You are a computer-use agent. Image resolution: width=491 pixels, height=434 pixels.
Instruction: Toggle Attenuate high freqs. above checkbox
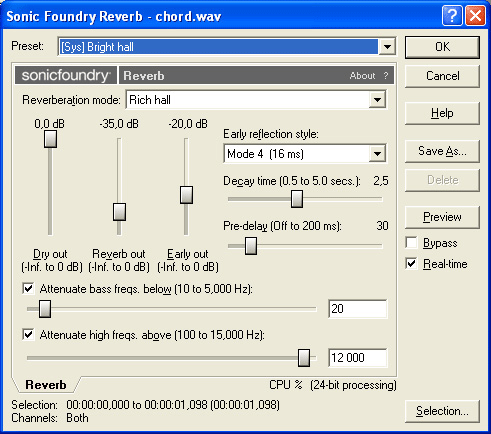(x=28, y=334)
